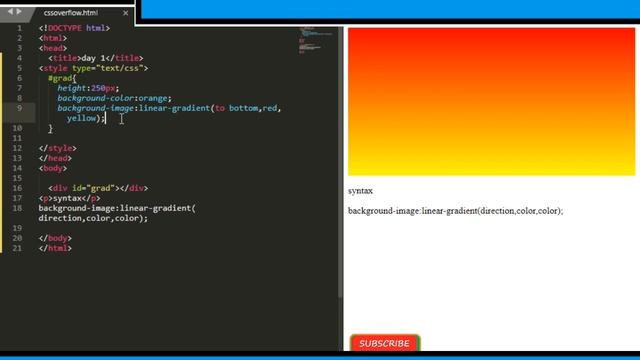Click the '<div id="grad"></div>' line

tap(98, 188)
